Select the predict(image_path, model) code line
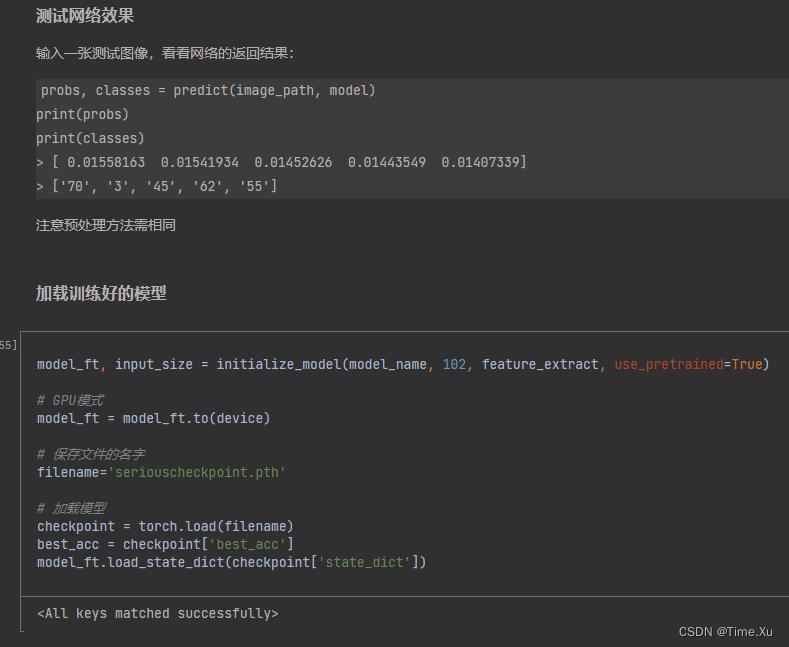The image size is (789, 647). tap(207, 91)
